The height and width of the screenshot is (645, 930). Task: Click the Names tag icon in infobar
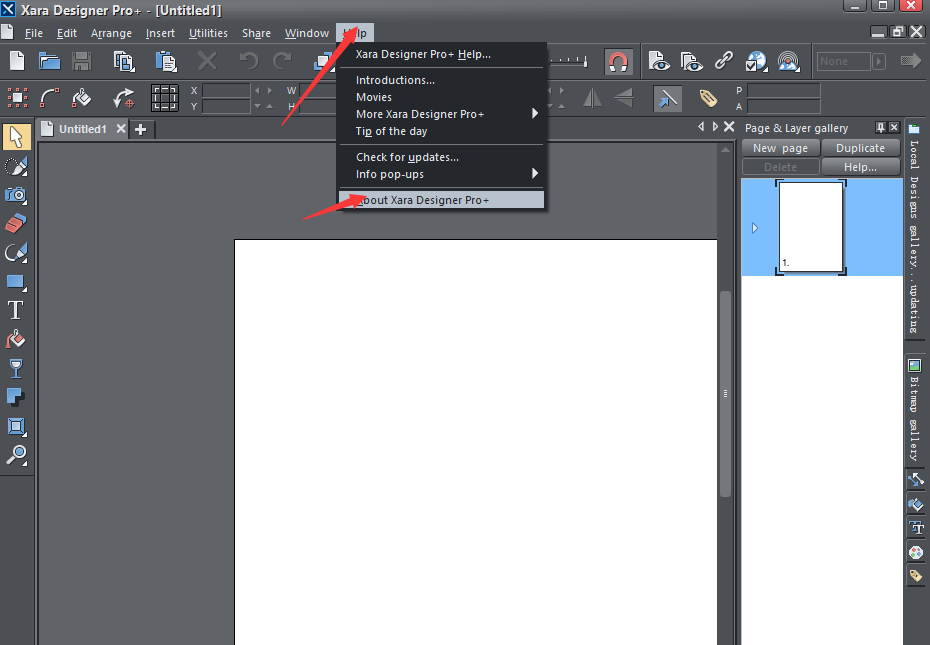pyautogui.click(x=708, y=98)
